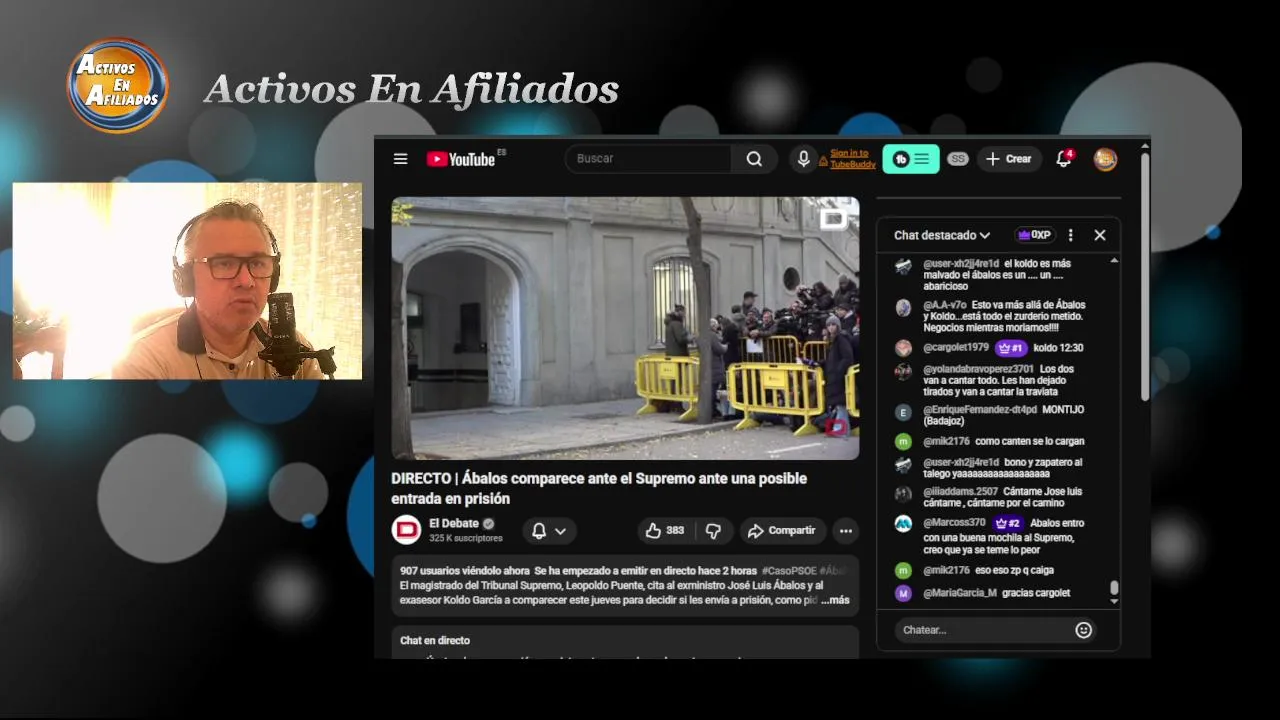Open @EnriqueFernandez-dt4pd avatar

coord(903,412)
